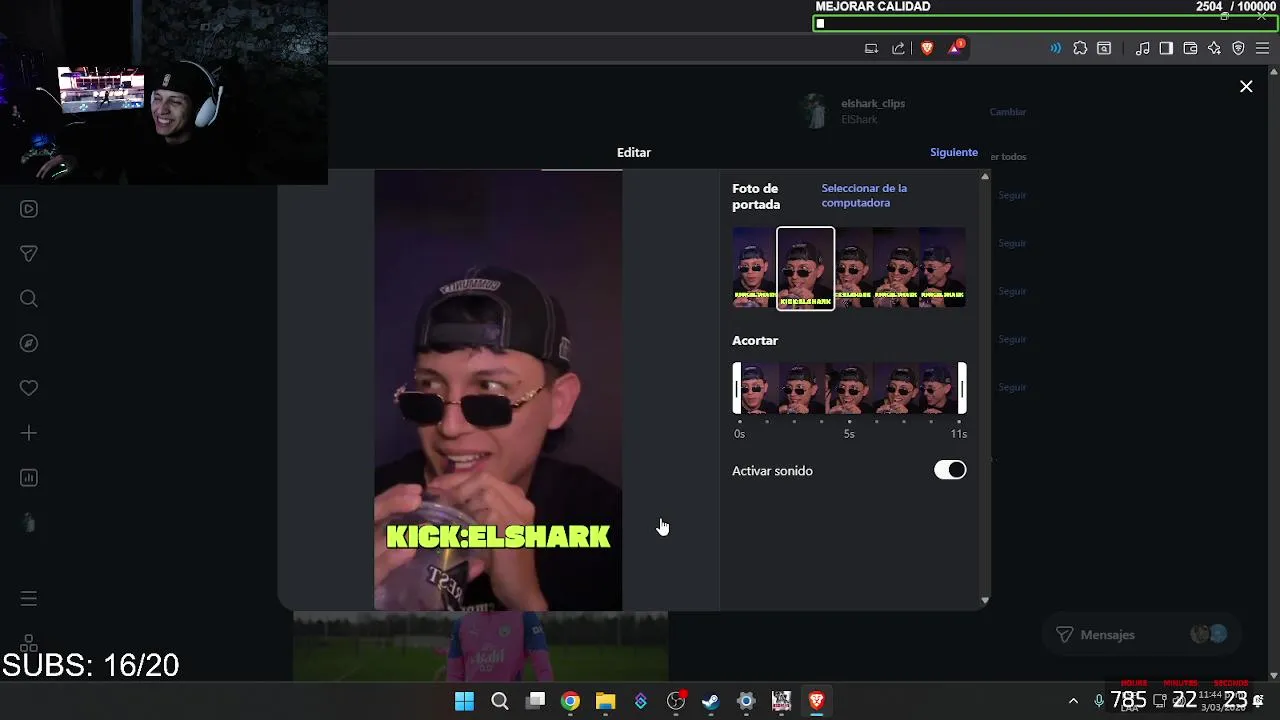Open the dashboard chart icon in sidebar
Image resolution: width=1280 pixels, height=720 pixels.
(x=29, y=478)
